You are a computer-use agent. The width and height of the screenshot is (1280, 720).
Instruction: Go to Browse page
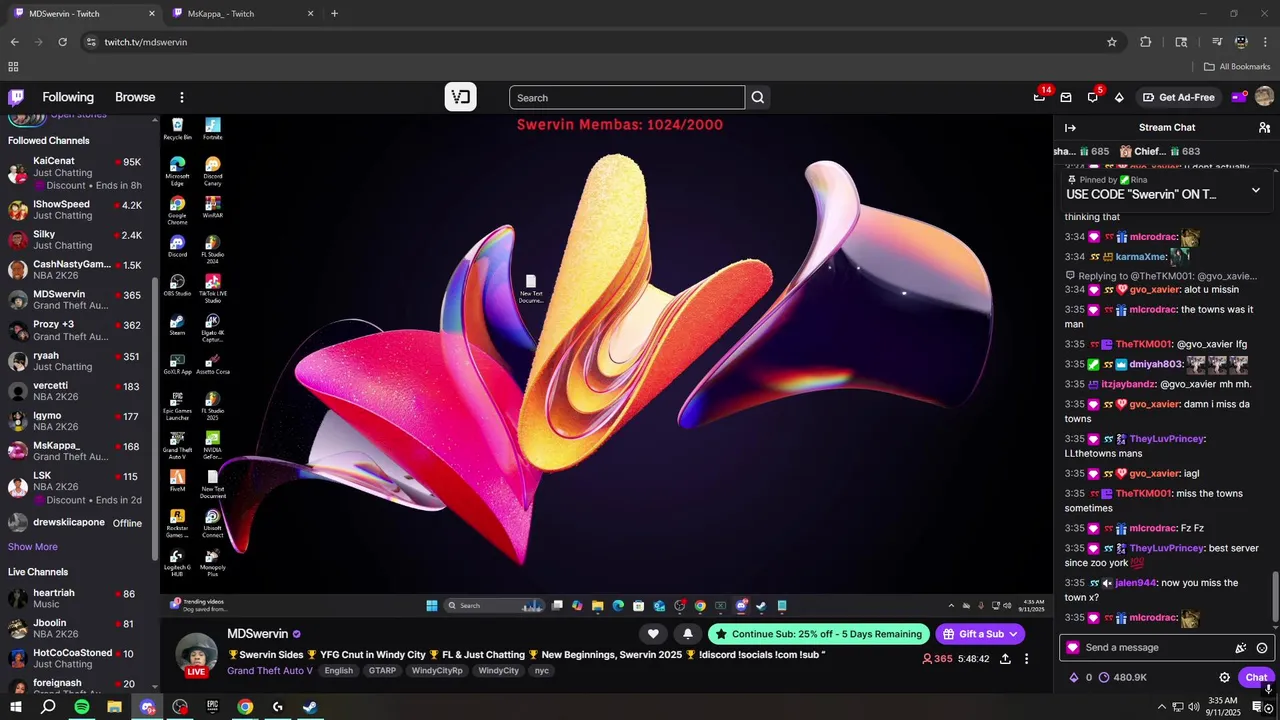pos(135,97)
